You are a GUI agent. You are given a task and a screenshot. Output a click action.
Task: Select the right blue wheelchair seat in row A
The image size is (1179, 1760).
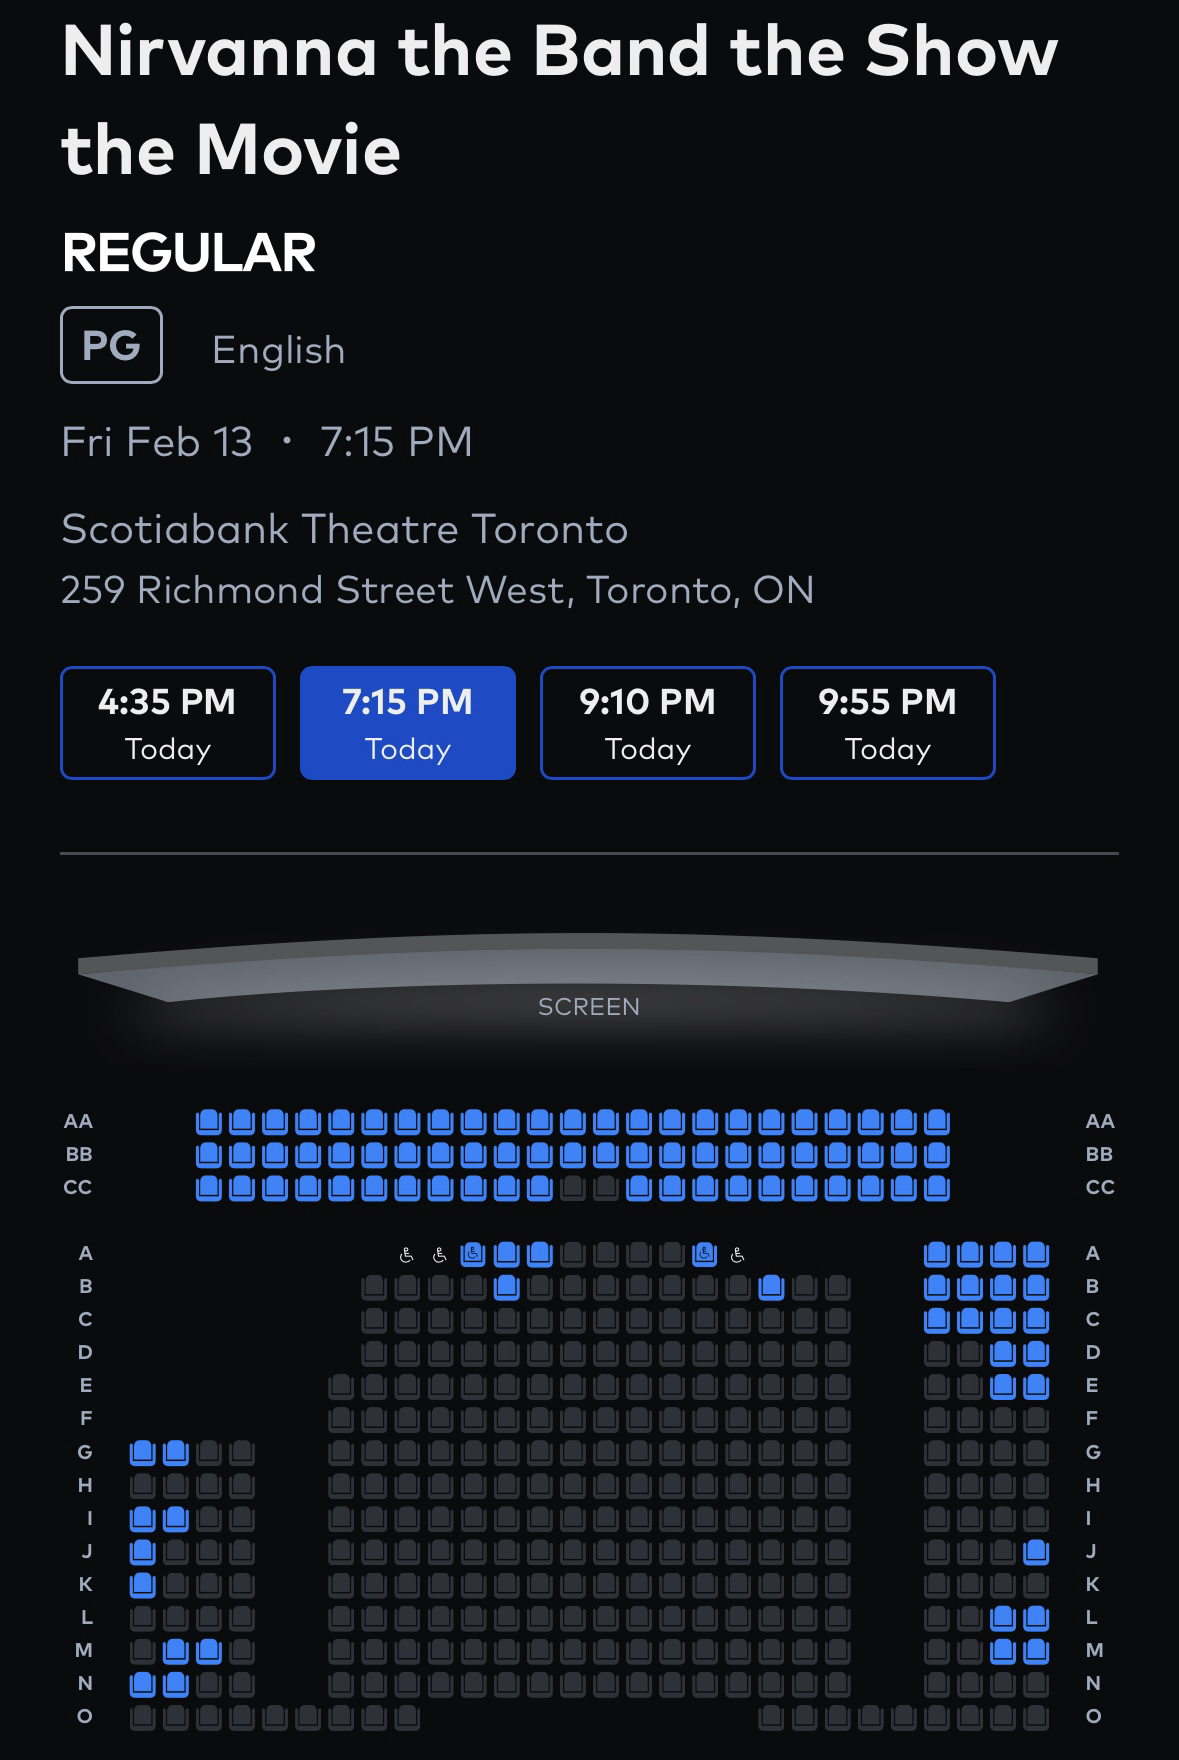tap(705, 1254)
